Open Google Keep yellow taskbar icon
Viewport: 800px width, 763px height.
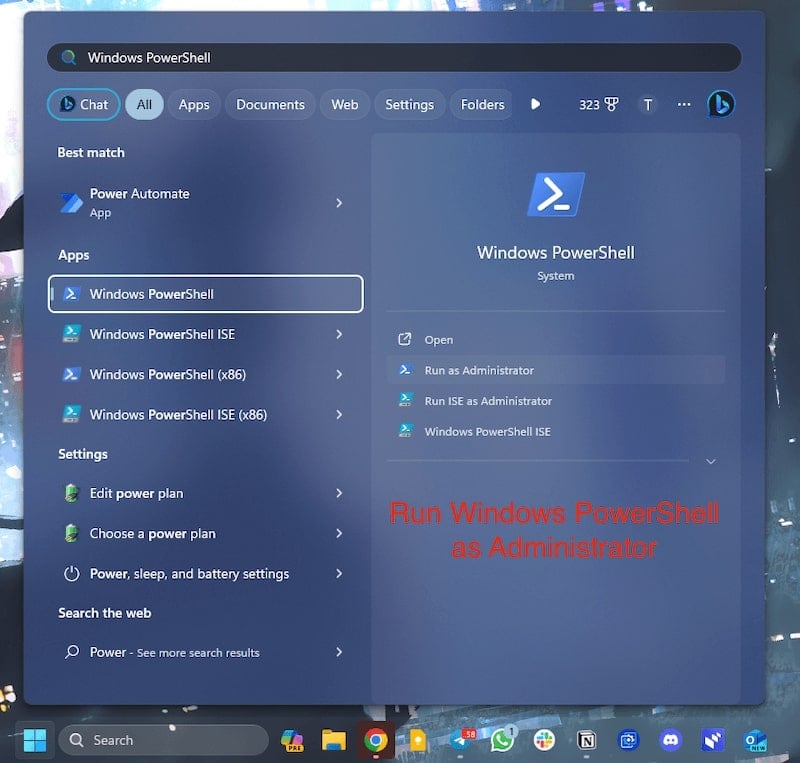click(x=418, y=740)
